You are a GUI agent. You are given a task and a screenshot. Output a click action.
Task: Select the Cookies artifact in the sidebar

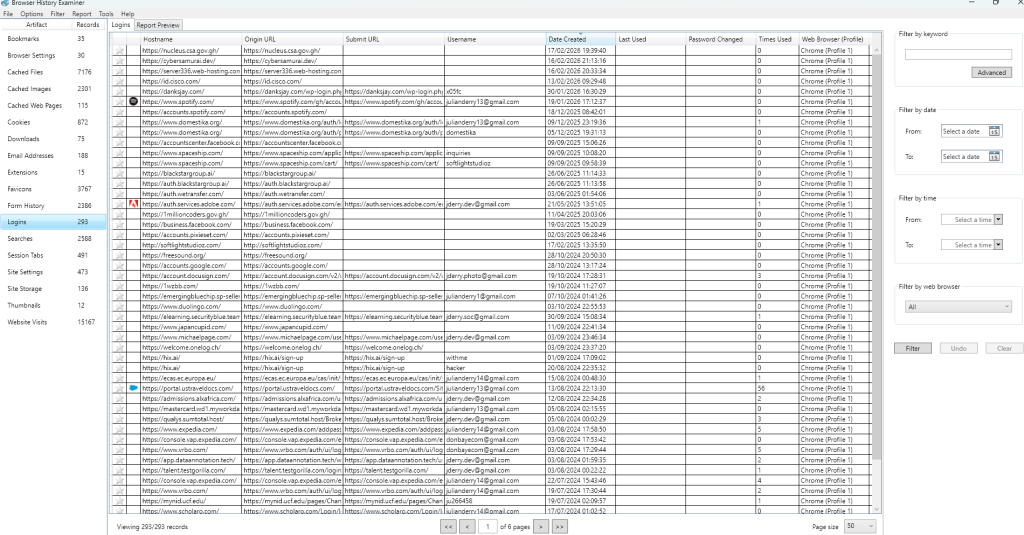20,121
